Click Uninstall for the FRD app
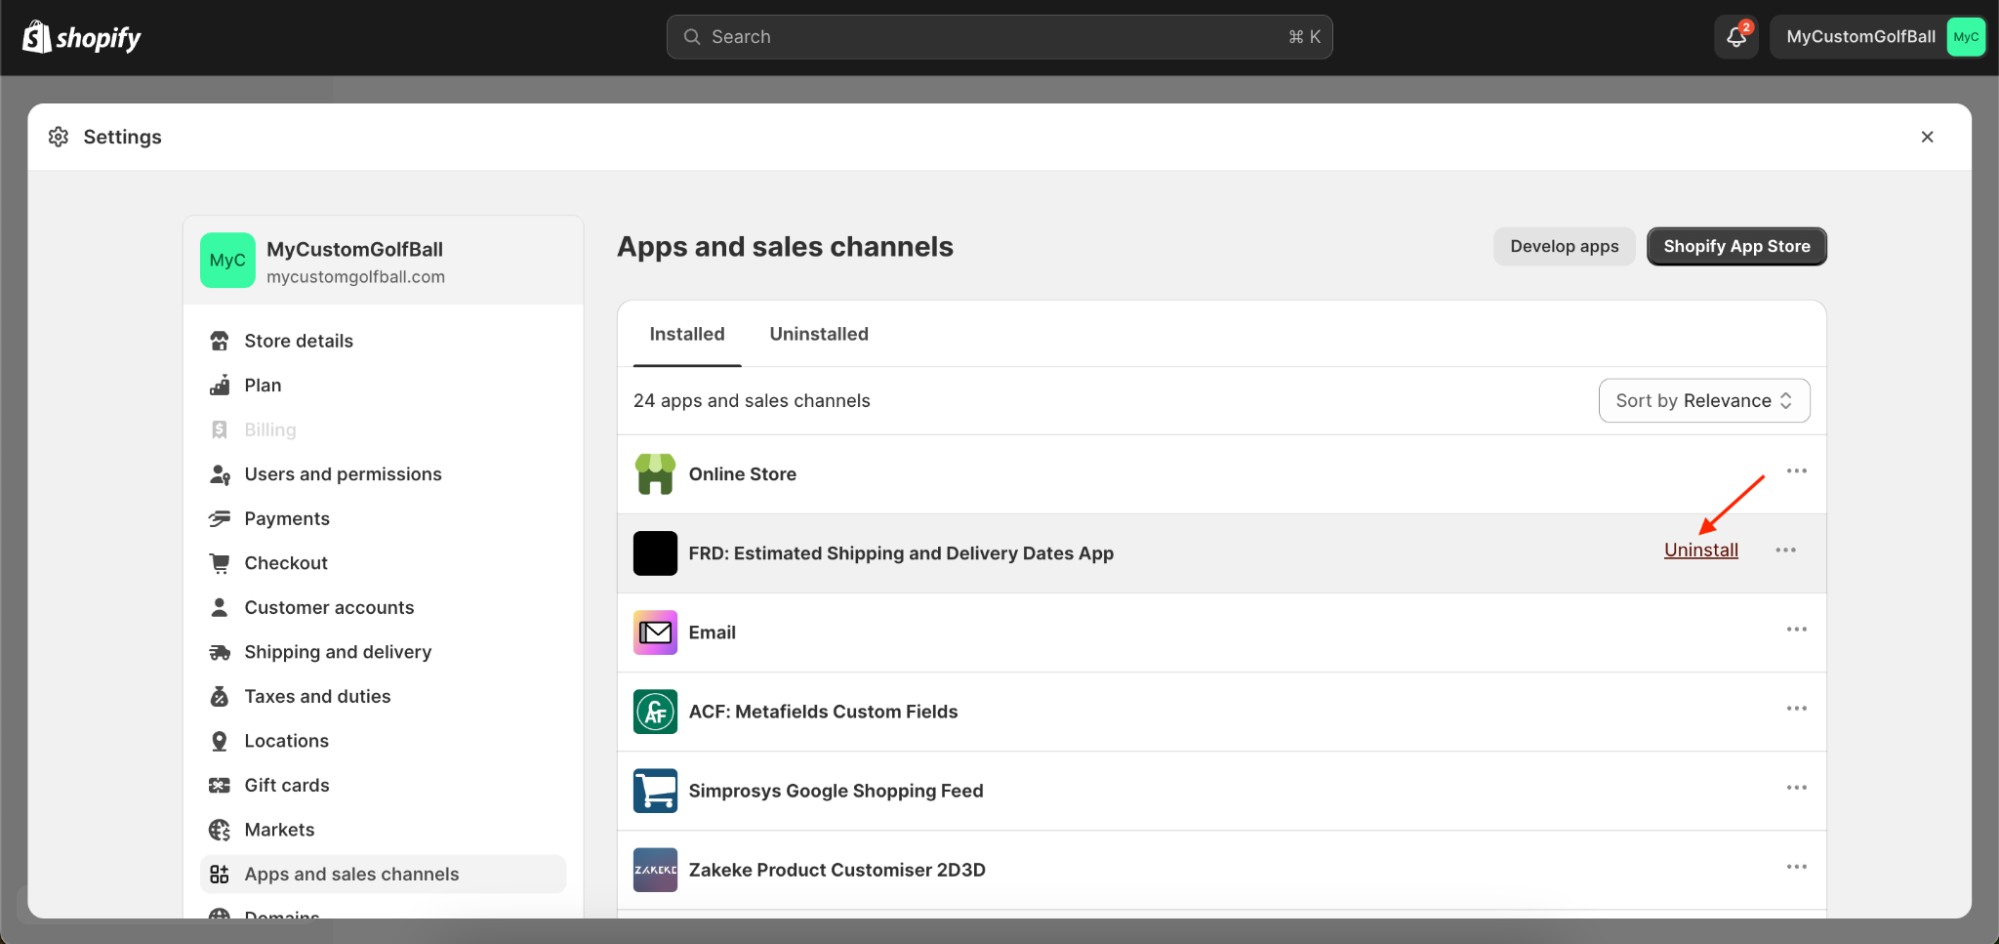 1700,550
